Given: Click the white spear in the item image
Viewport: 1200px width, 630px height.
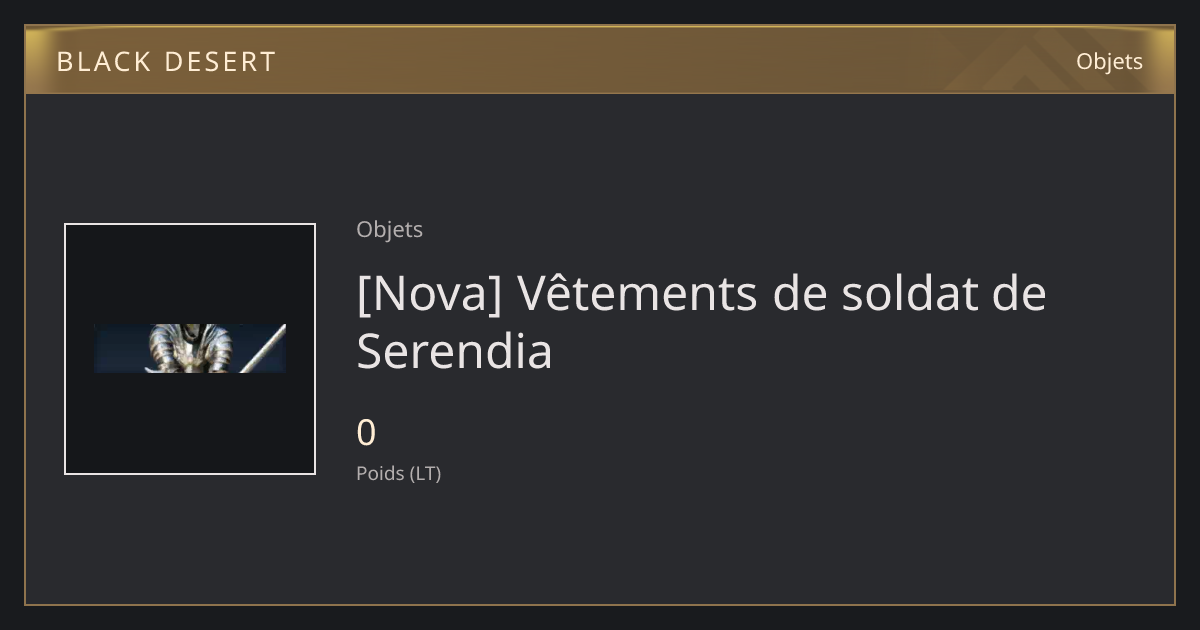Looking at the screenshot, I should 262,348.
